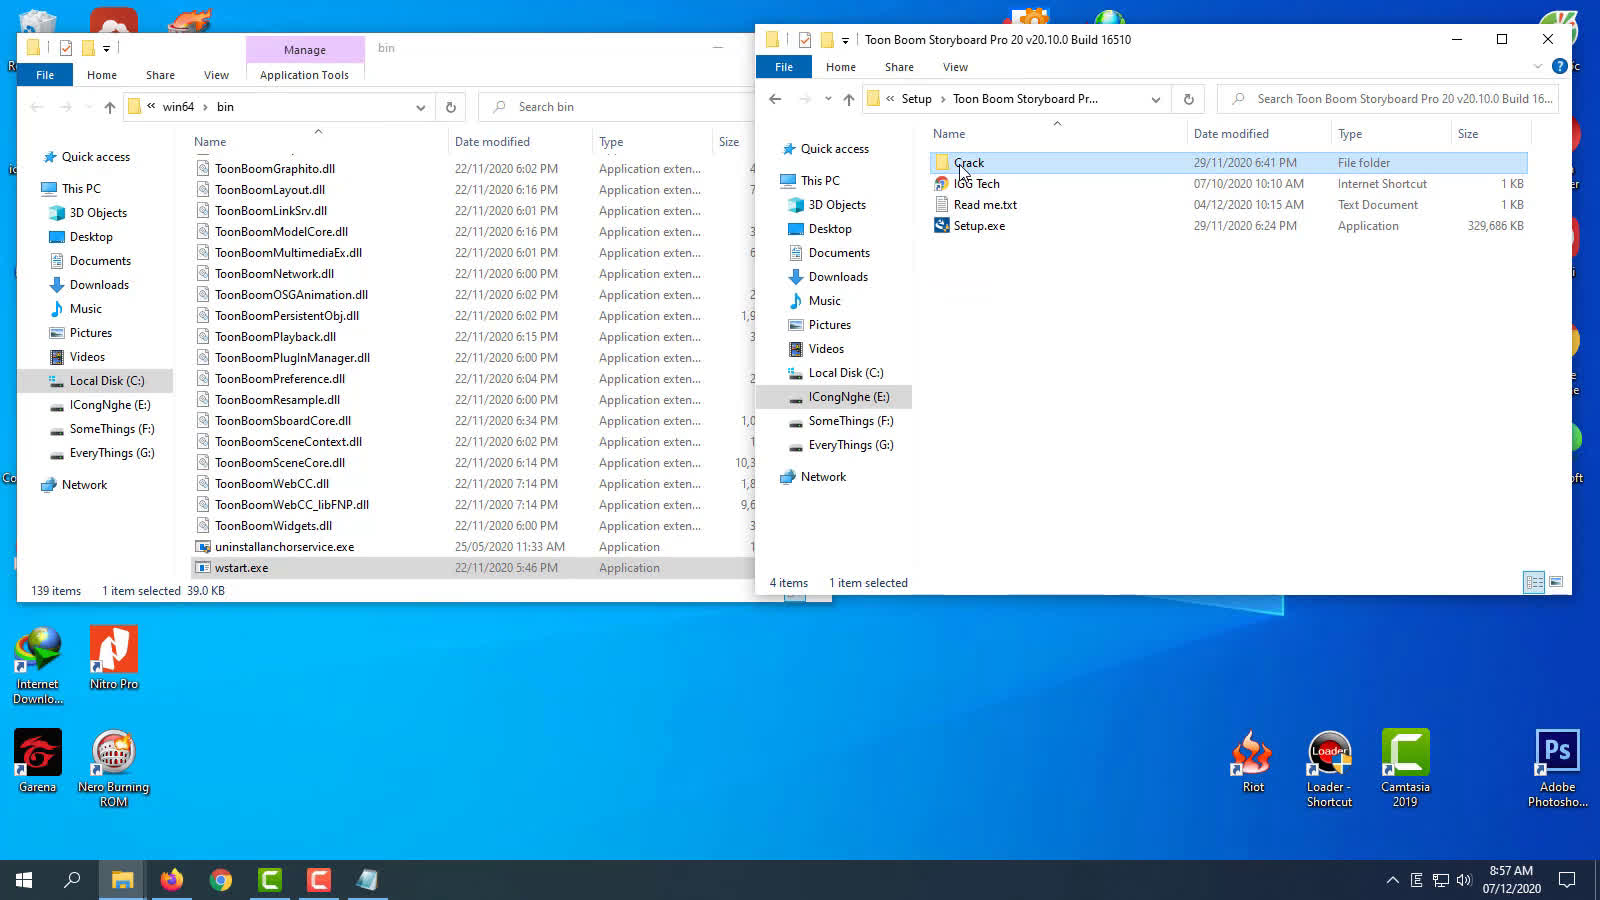Open Adobe Photoshop desktop shortcut
The width and height of the screenshot is (1600, 900).
pyautogui.click(x=1557, y=768)
